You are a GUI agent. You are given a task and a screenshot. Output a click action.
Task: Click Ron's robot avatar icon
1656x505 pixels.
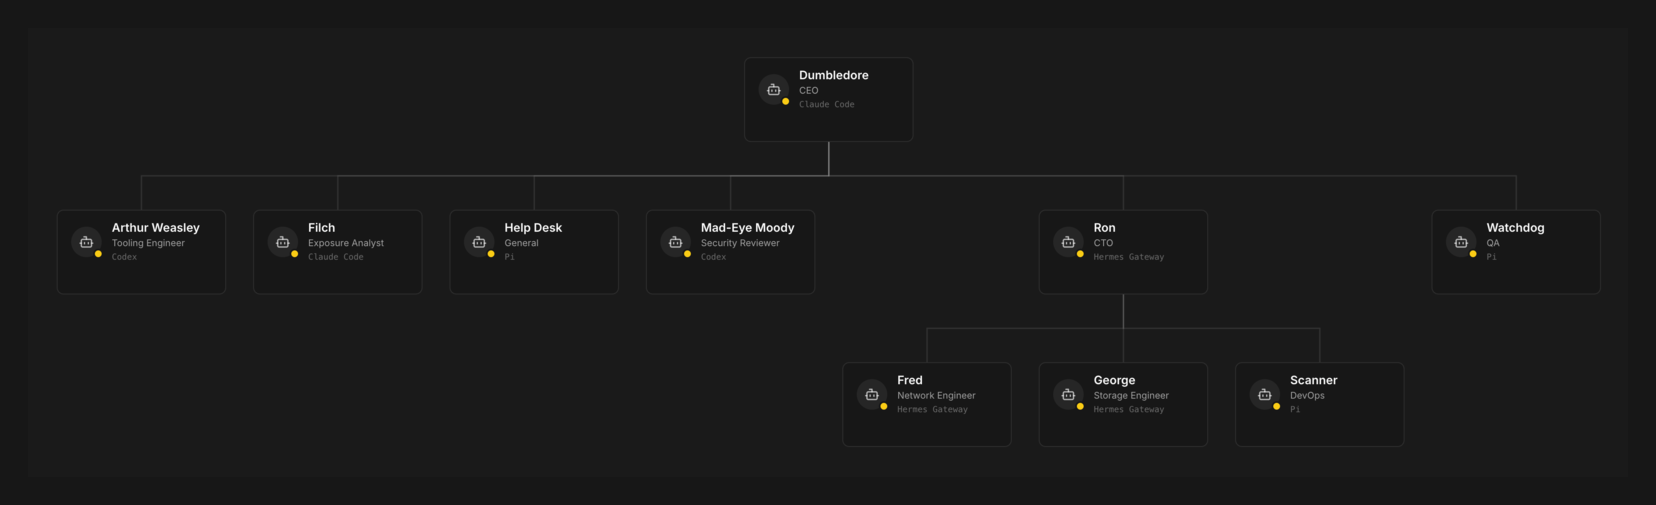pos(1068,242)
